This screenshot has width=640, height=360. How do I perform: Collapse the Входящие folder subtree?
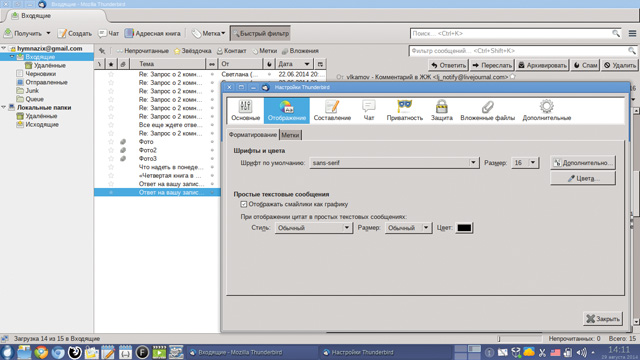pos(12,57)
